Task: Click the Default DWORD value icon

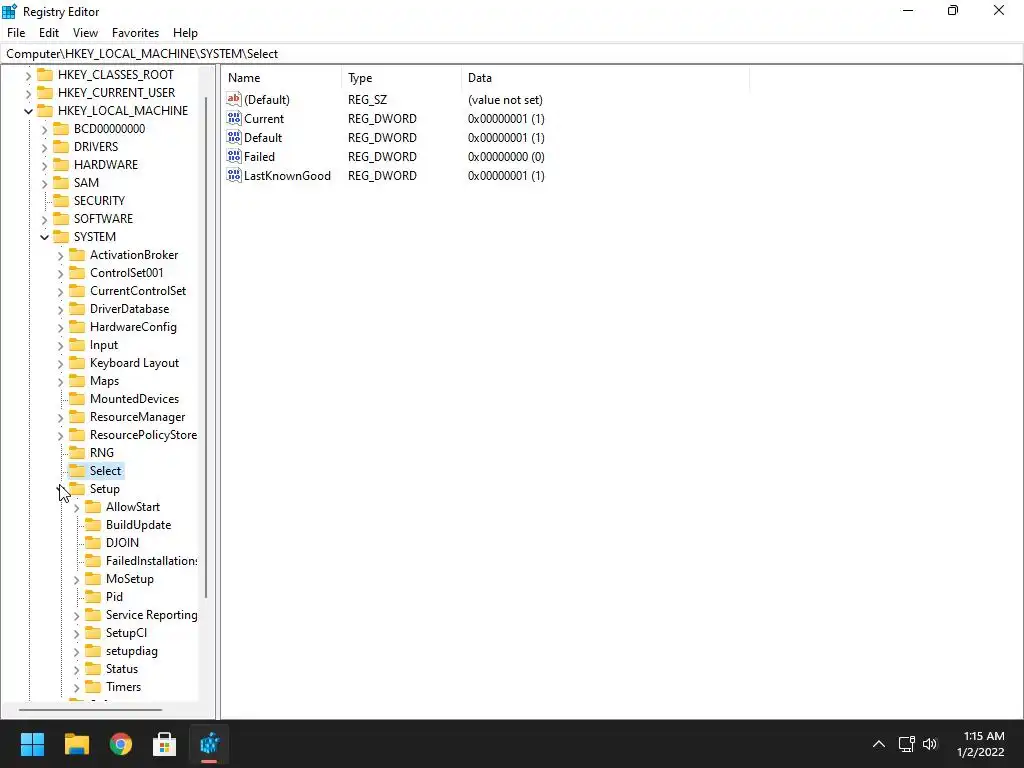Action: pos(234,137)
